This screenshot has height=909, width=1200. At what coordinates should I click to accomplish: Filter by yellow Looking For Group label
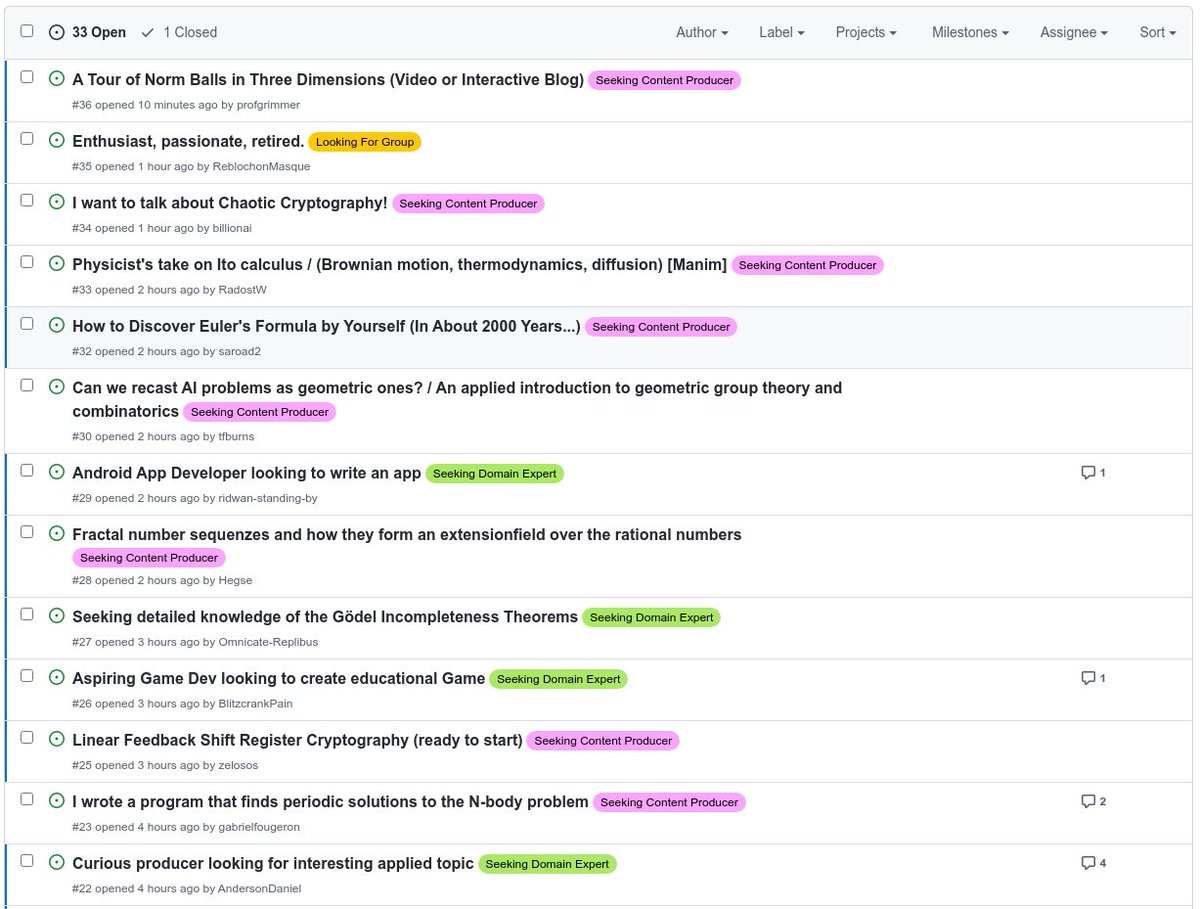pos(365,142)
